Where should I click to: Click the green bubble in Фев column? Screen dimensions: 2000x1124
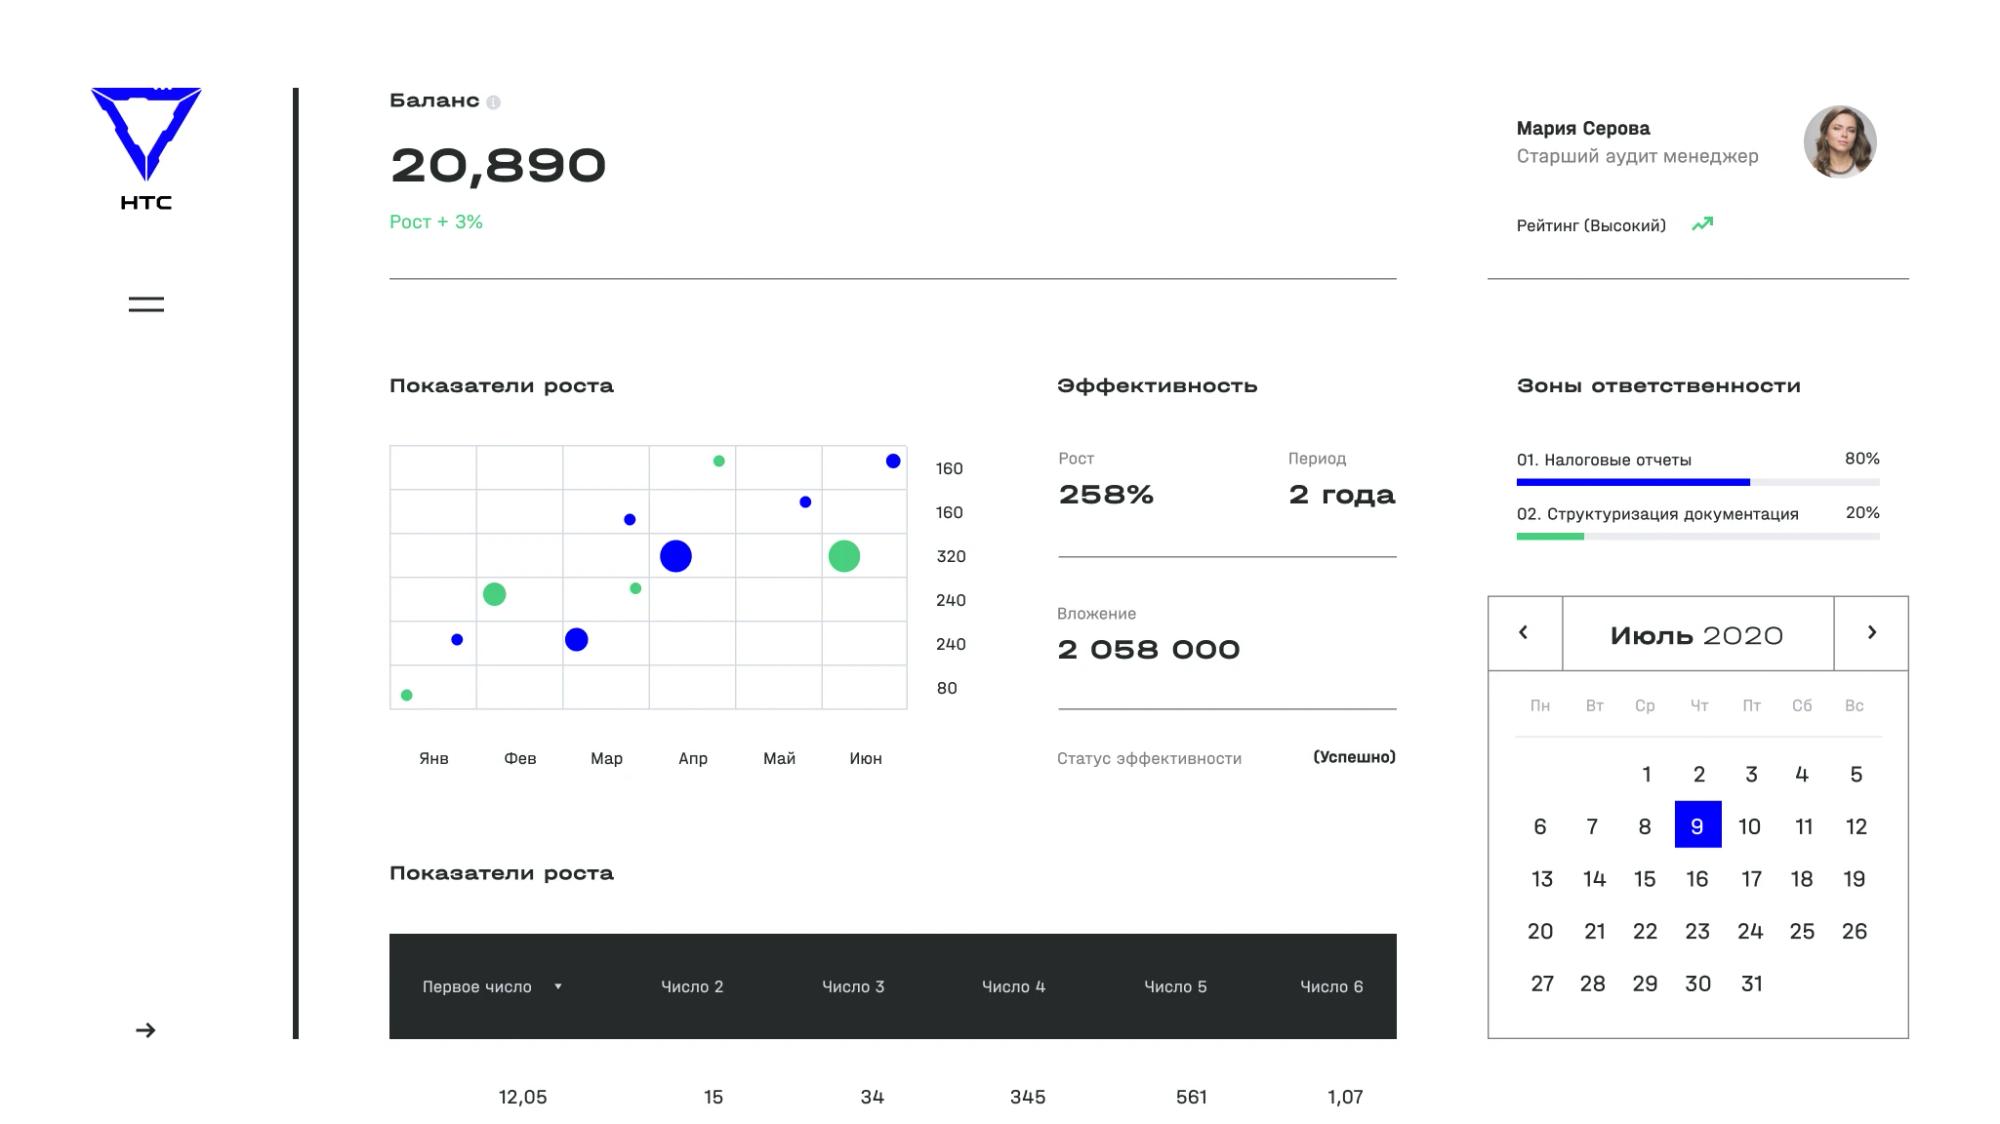[x=494, y=594]
